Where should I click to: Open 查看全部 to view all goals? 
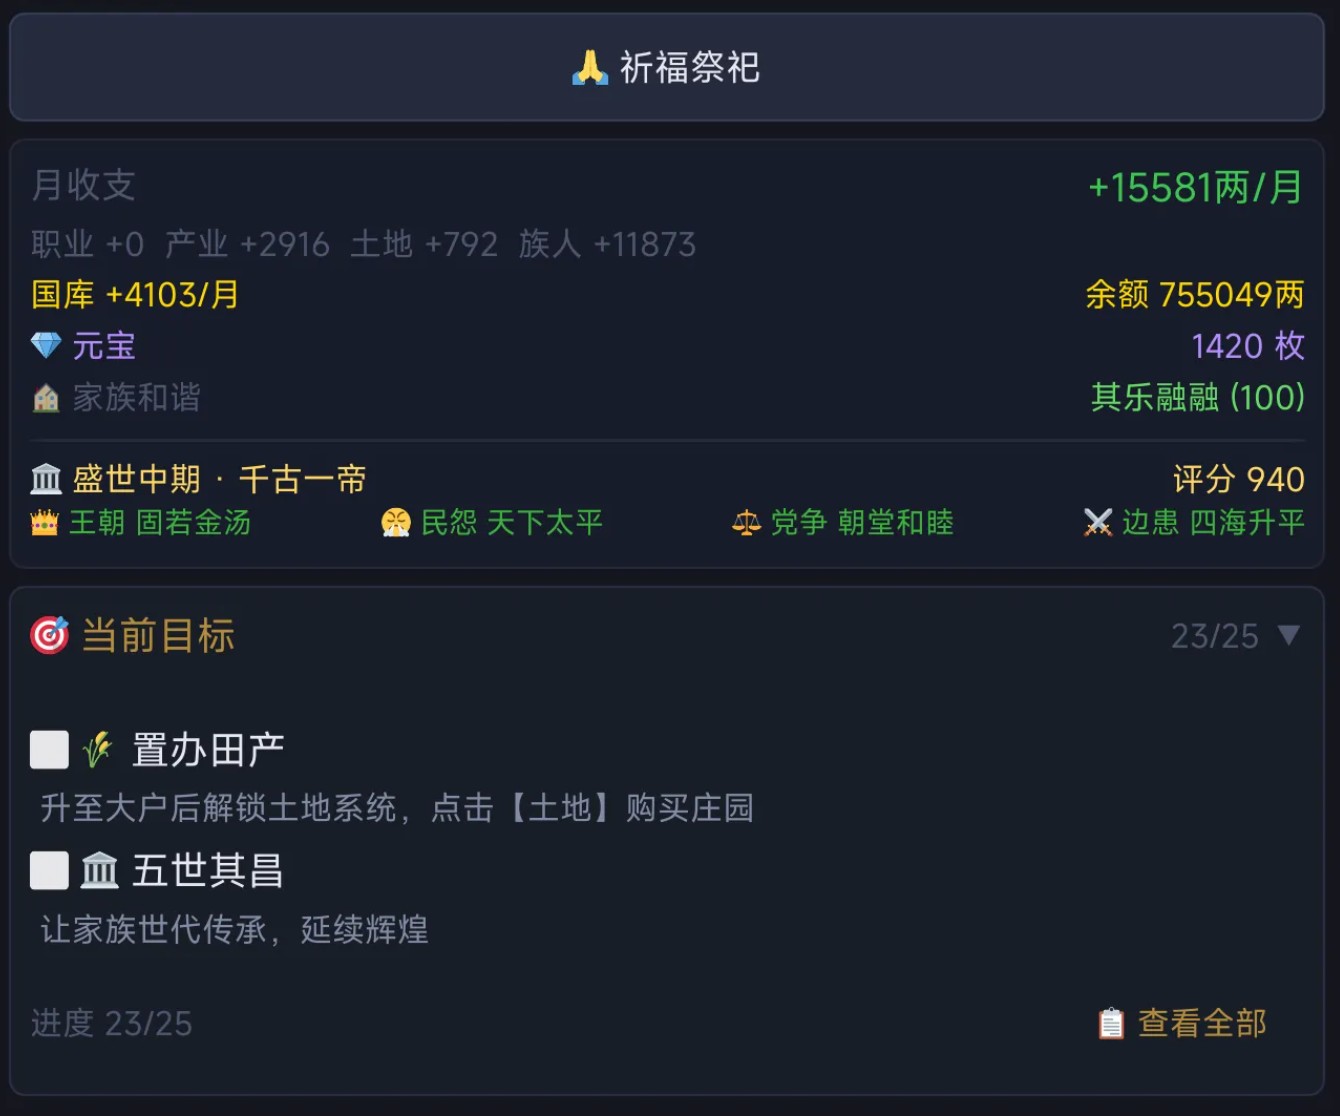(x=1202, y=1023)
